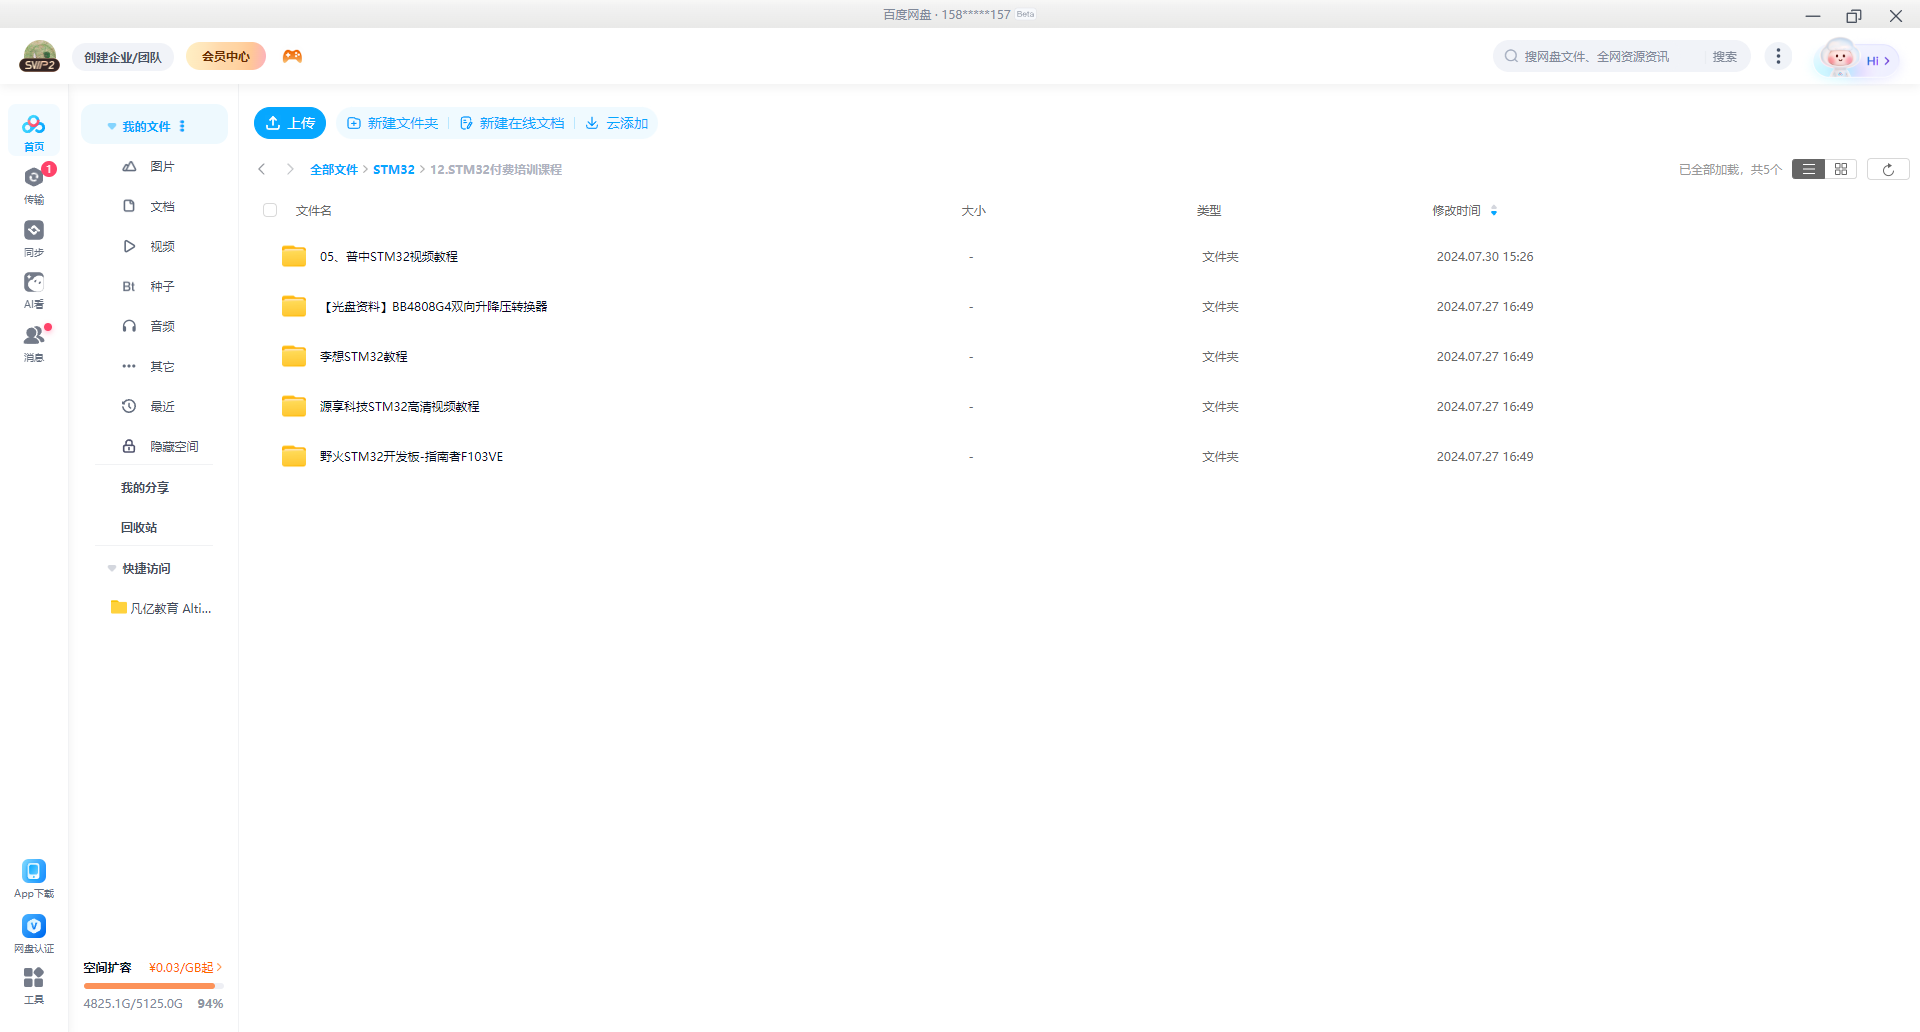Click the refresh file list icon

(x=1888, y=169)
